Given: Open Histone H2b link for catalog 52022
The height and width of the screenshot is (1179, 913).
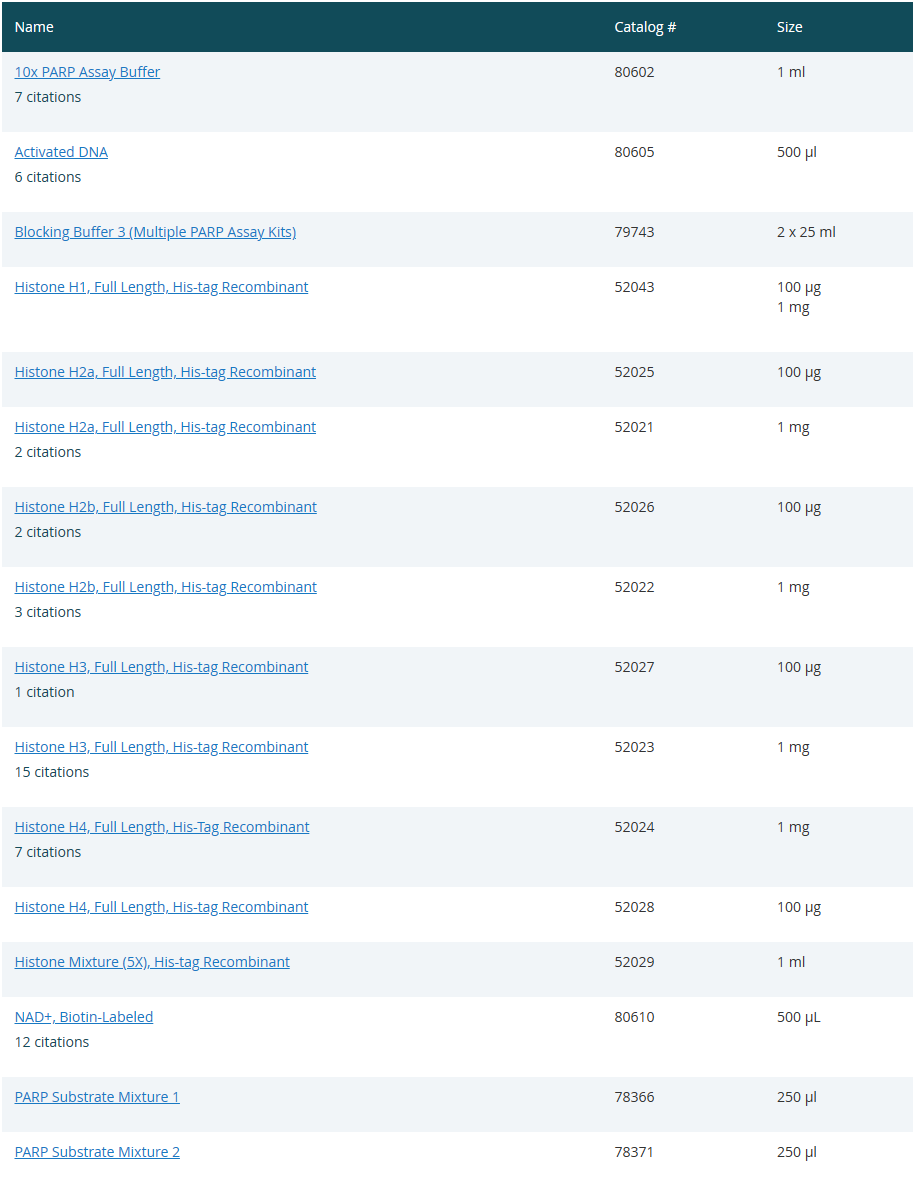Looking at the screenshot, I should click(x=165, y=587).
